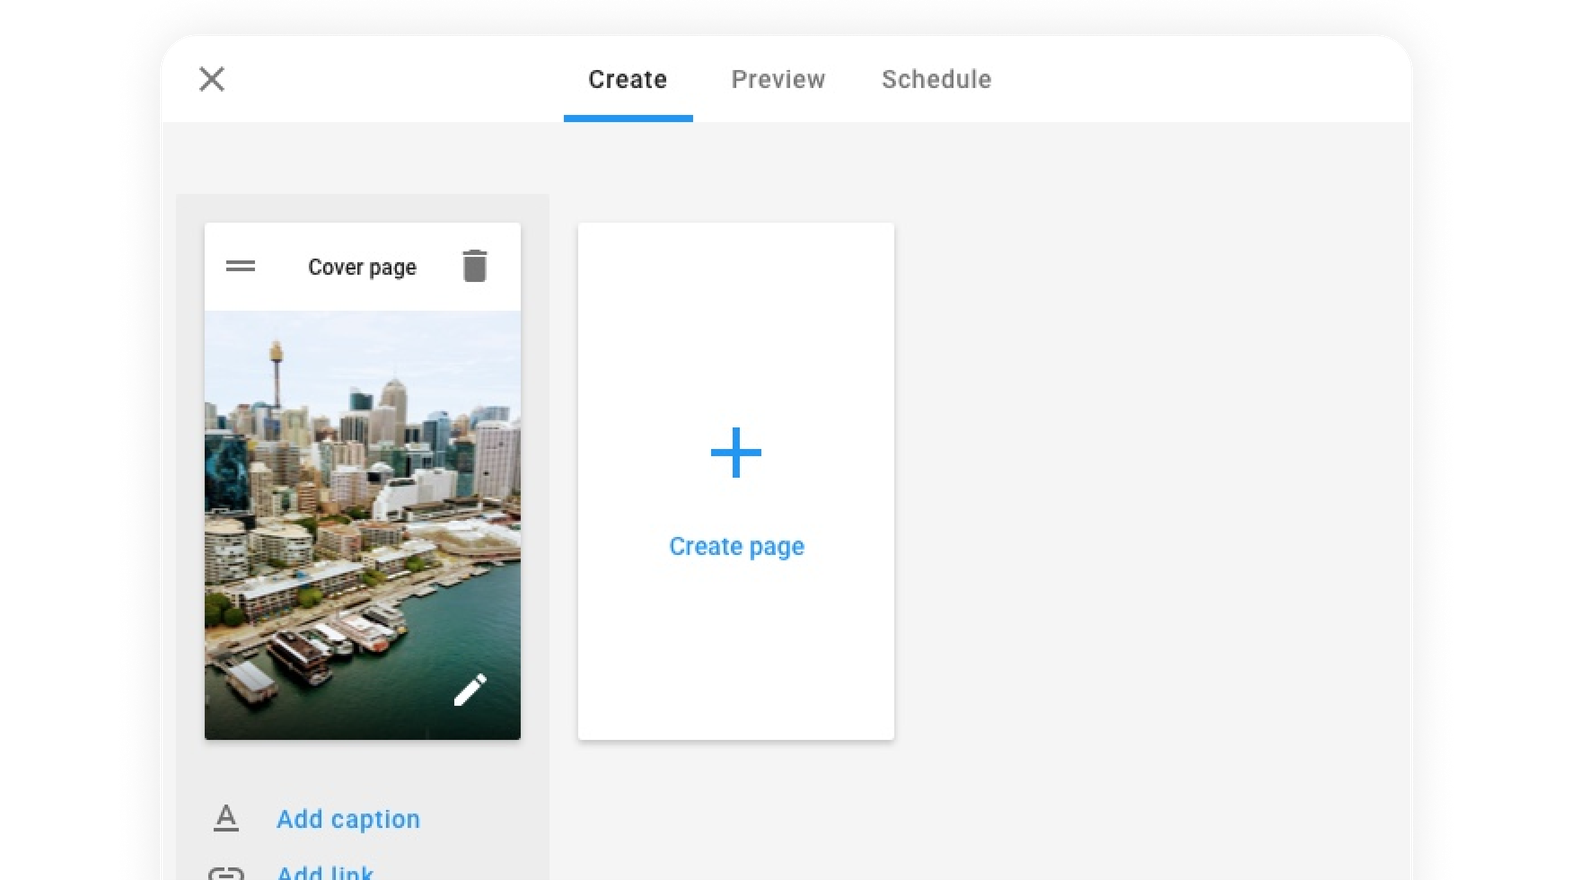Click the caption text icon
This screenshot has width=1573, height=880.
click(226, 818)
